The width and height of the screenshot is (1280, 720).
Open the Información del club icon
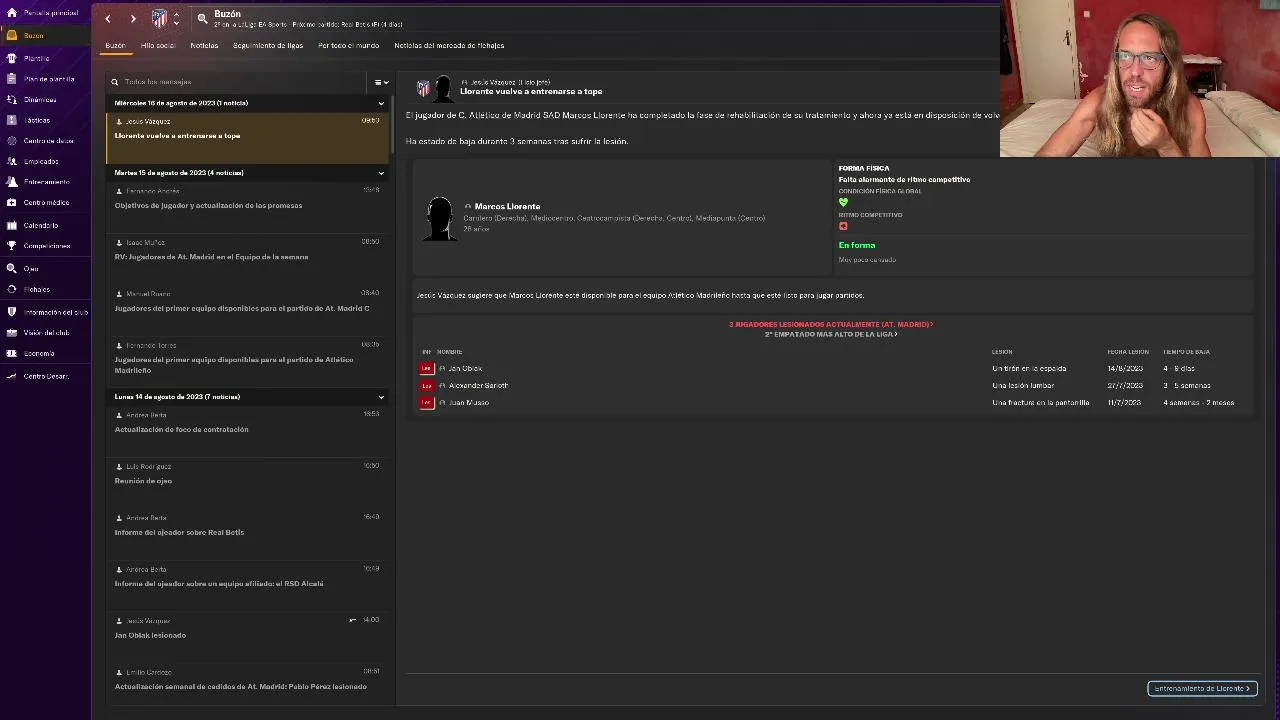click(11, 312)
